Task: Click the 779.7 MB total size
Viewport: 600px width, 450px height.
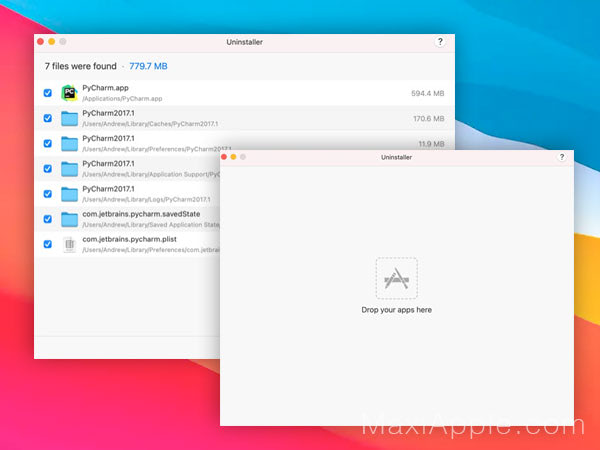Action: [x=148, y=66]
